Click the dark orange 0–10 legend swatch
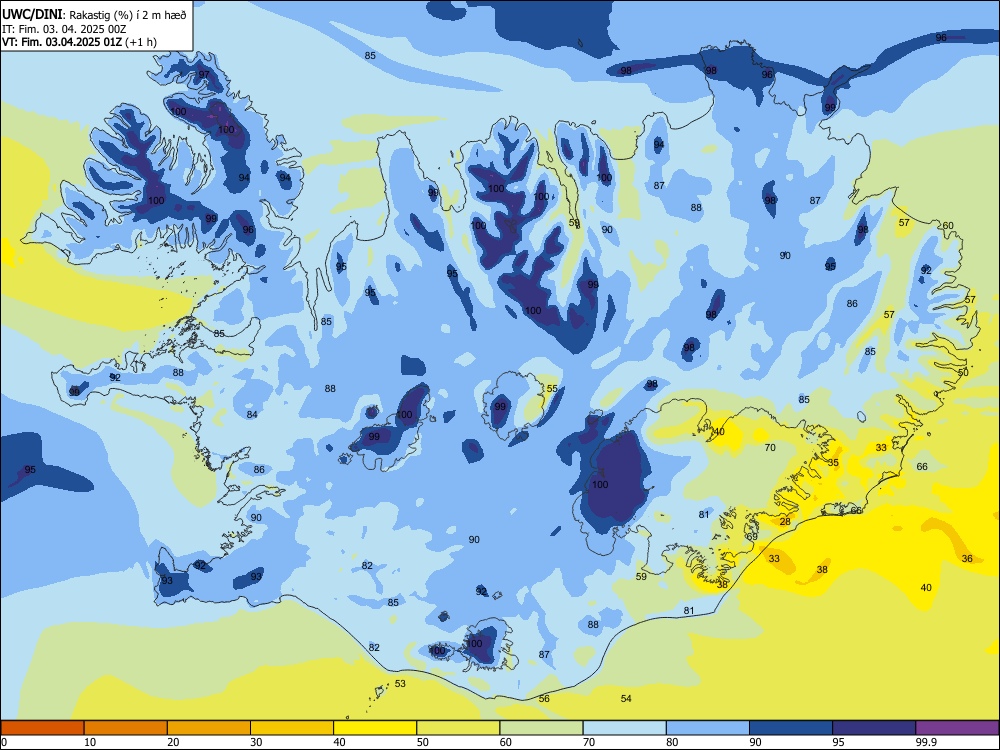Screen dimensions: 1000x750 [42, 728]
